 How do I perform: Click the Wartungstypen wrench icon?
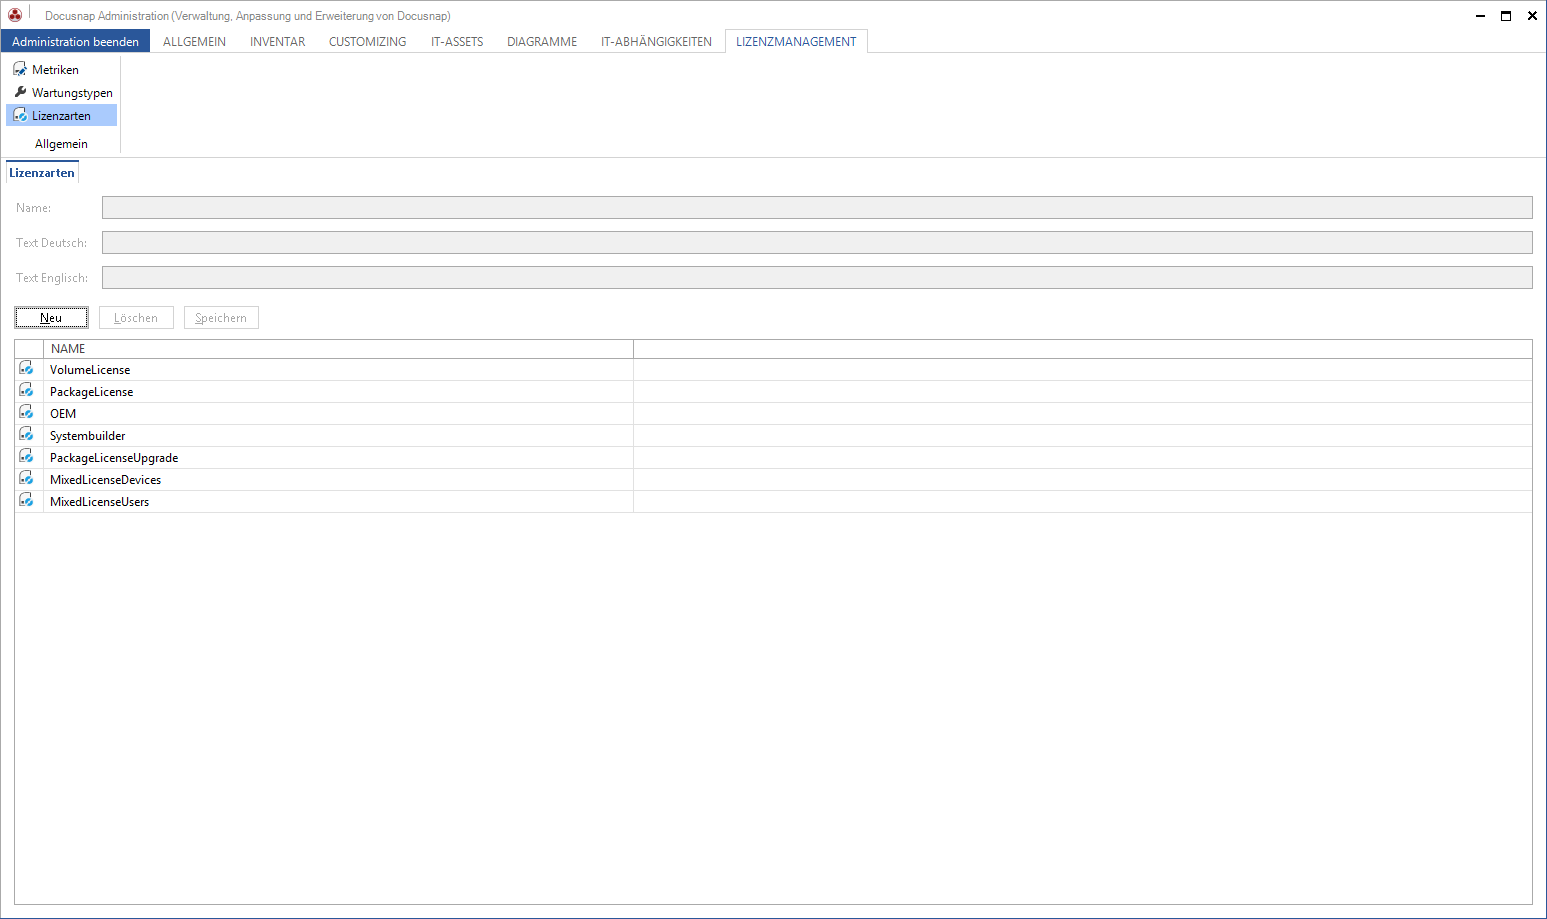click(20, 92)
